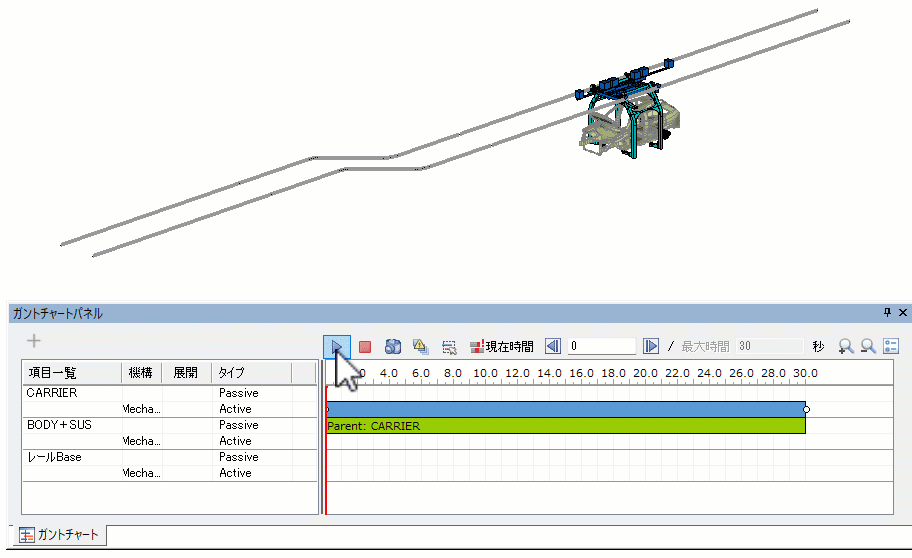
Task: Click the 現在時間 current time button
Action: pyautogui.click(x=501, y=347)
